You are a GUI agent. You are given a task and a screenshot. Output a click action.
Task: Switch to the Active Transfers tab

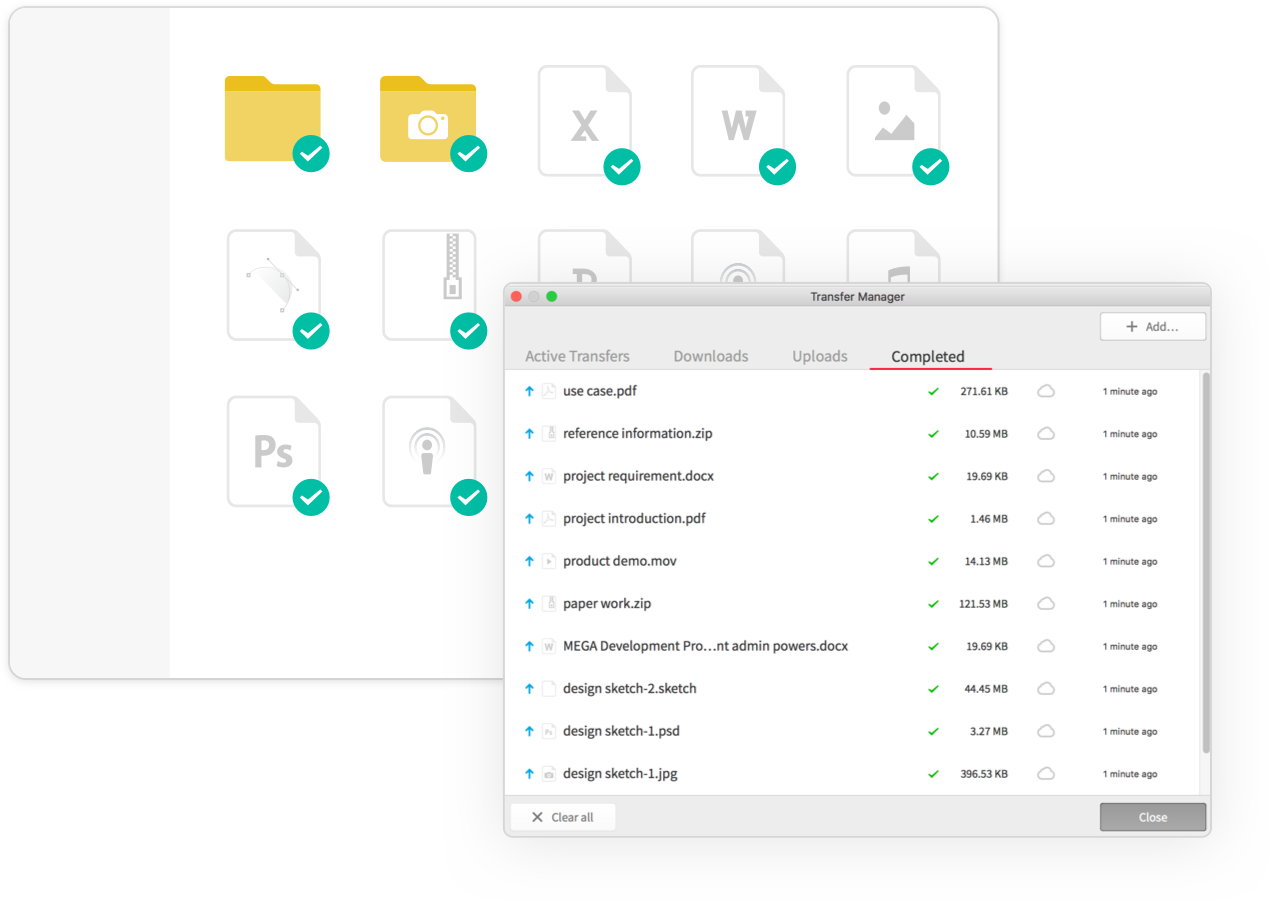tap(577, 356)
